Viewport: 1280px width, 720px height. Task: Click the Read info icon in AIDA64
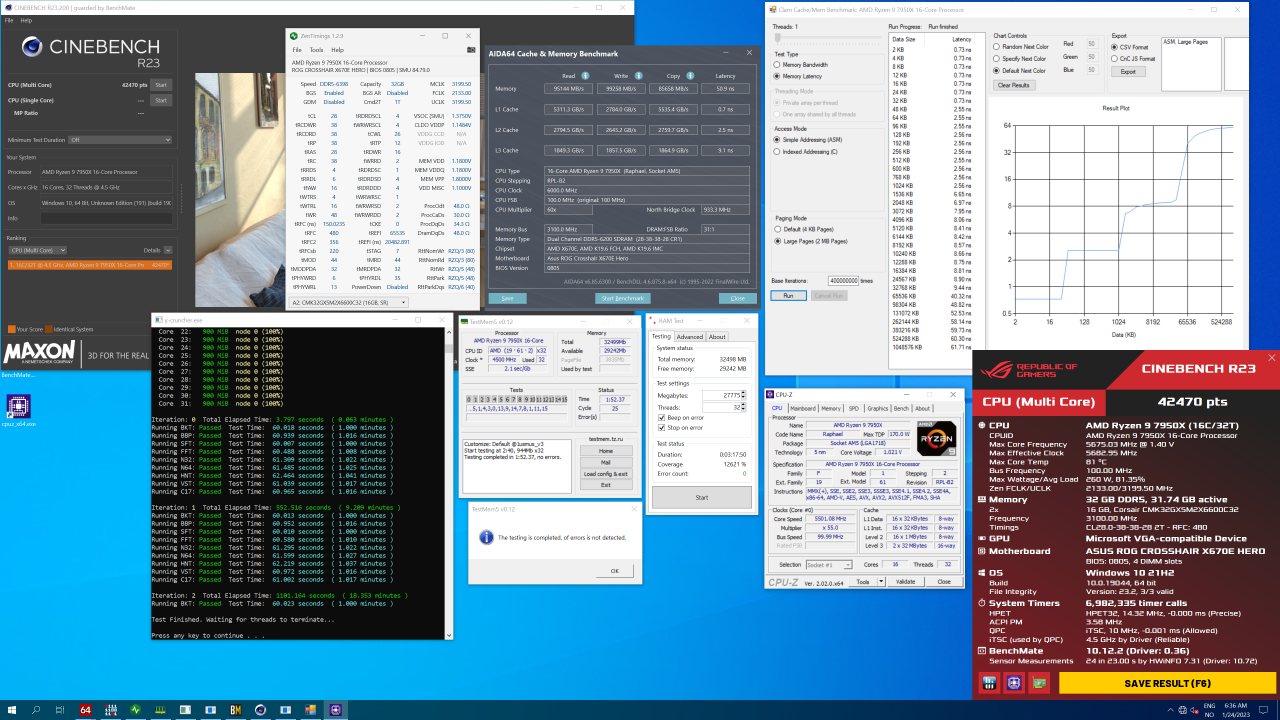(x=584, y=75)
